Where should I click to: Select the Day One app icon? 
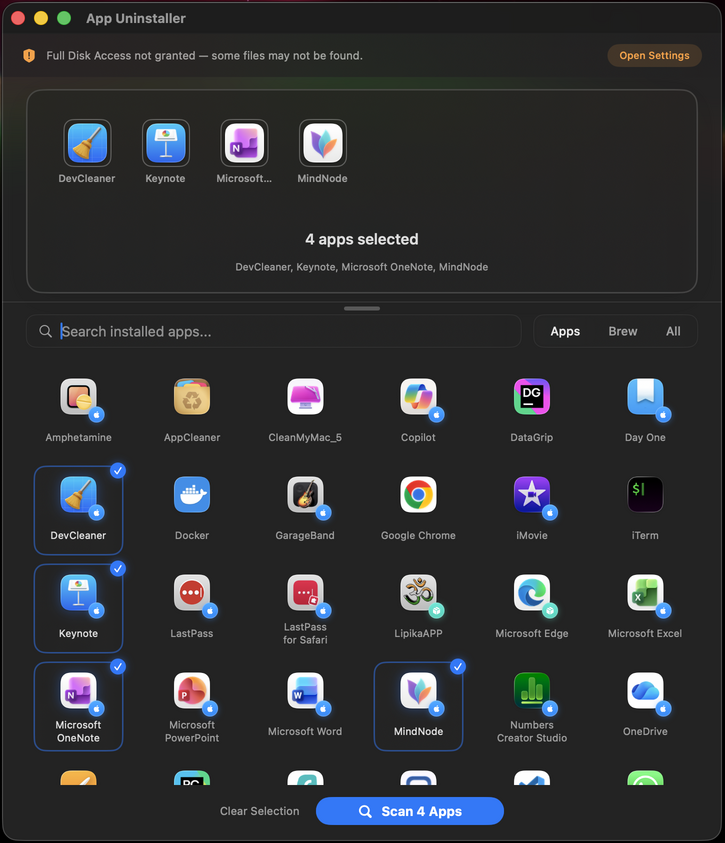coord(645,397)
